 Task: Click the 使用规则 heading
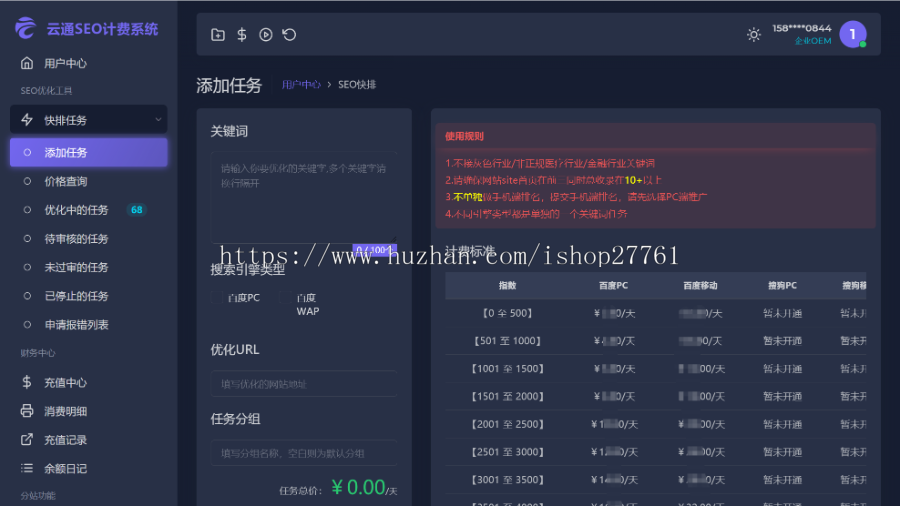tap(464, 136)
